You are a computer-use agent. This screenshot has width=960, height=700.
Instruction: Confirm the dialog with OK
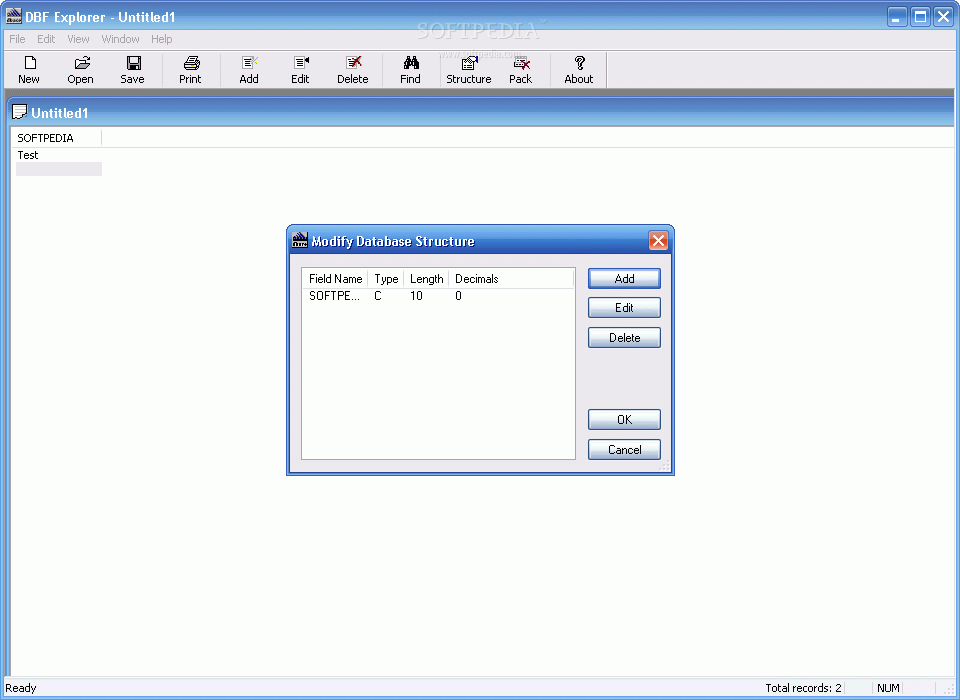point(624,420)
